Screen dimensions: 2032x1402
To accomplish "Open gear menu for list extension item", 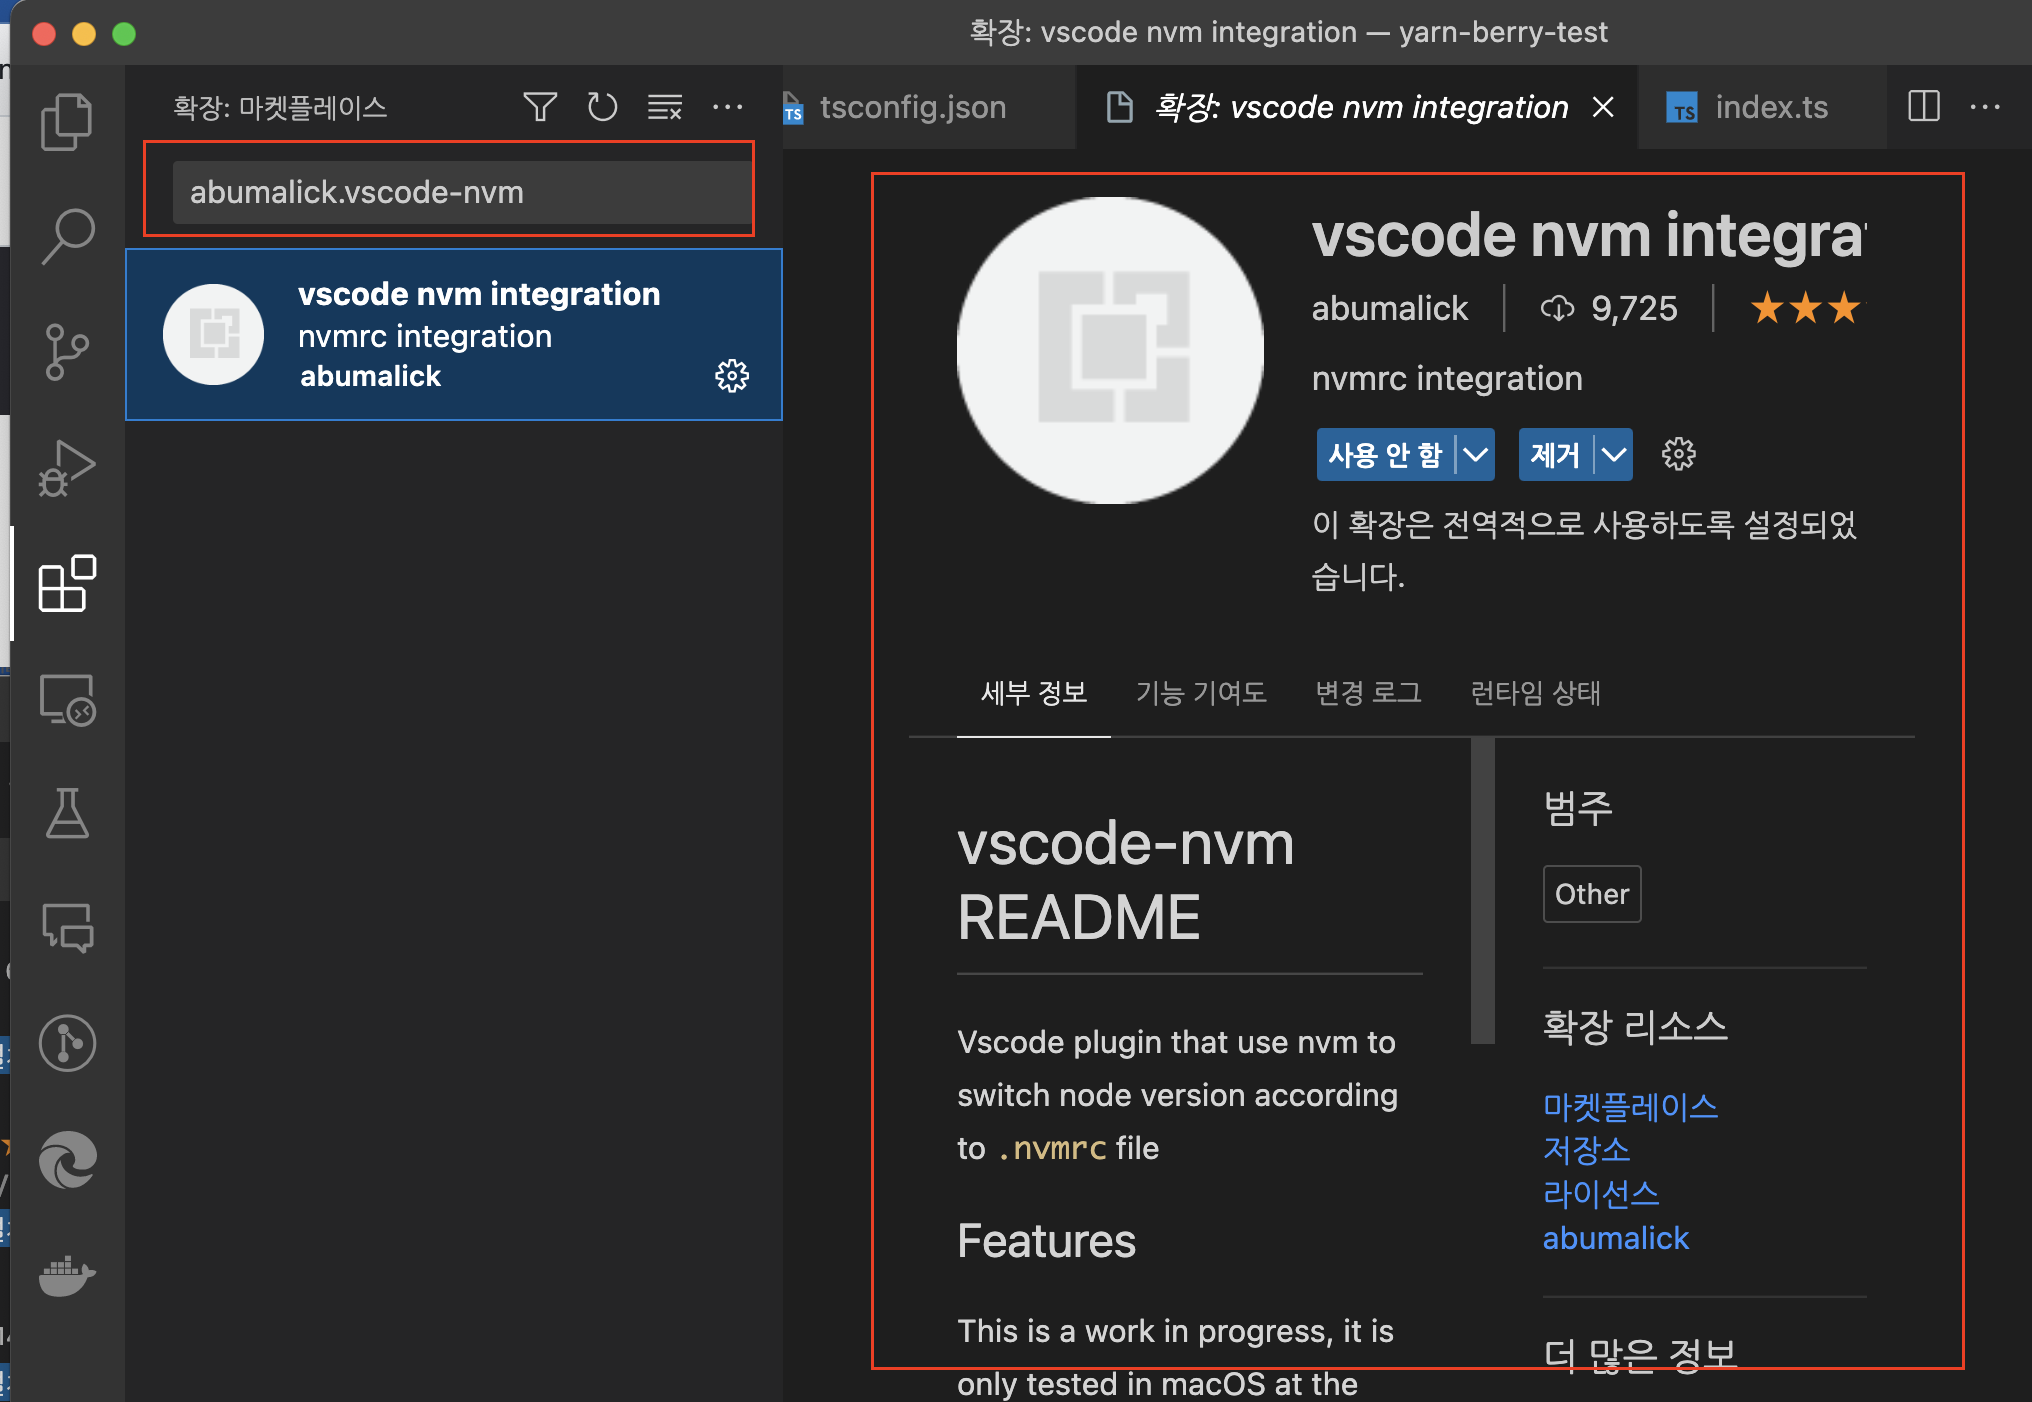I will tap(732, 376).
